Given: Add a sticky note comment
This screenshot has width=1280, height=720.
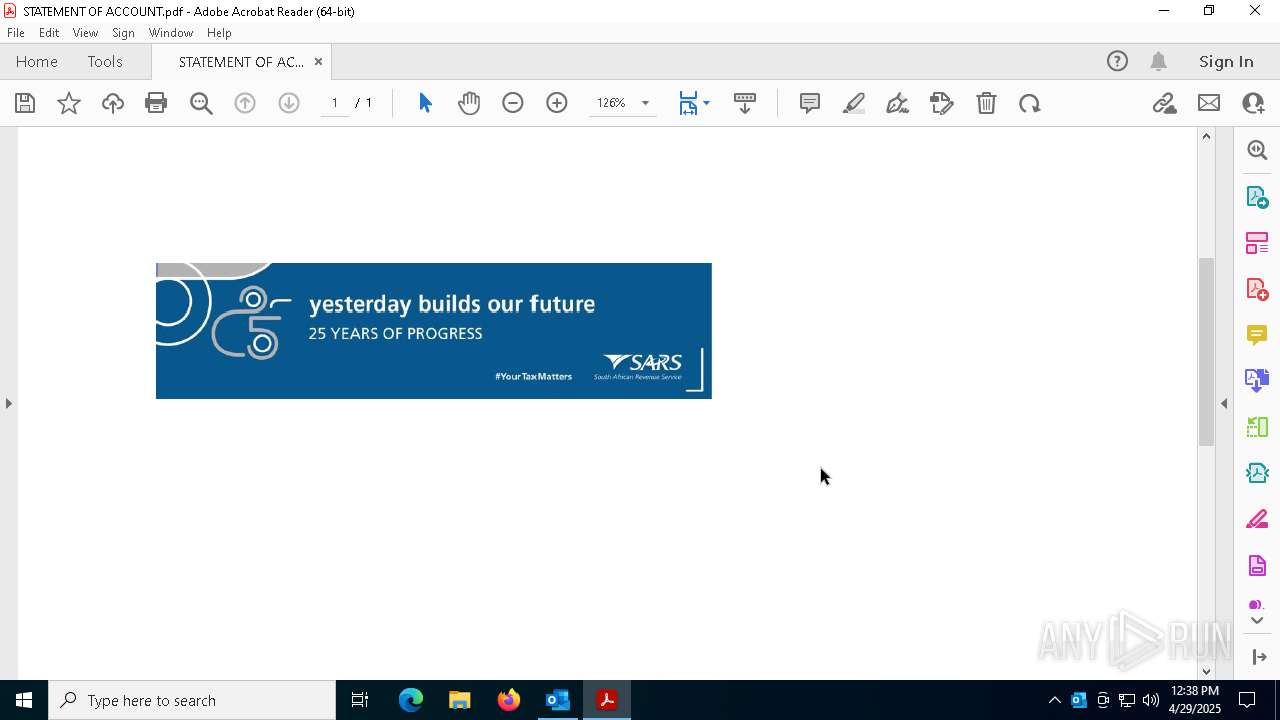Looking at the screenshot, I should click(810, 103).
